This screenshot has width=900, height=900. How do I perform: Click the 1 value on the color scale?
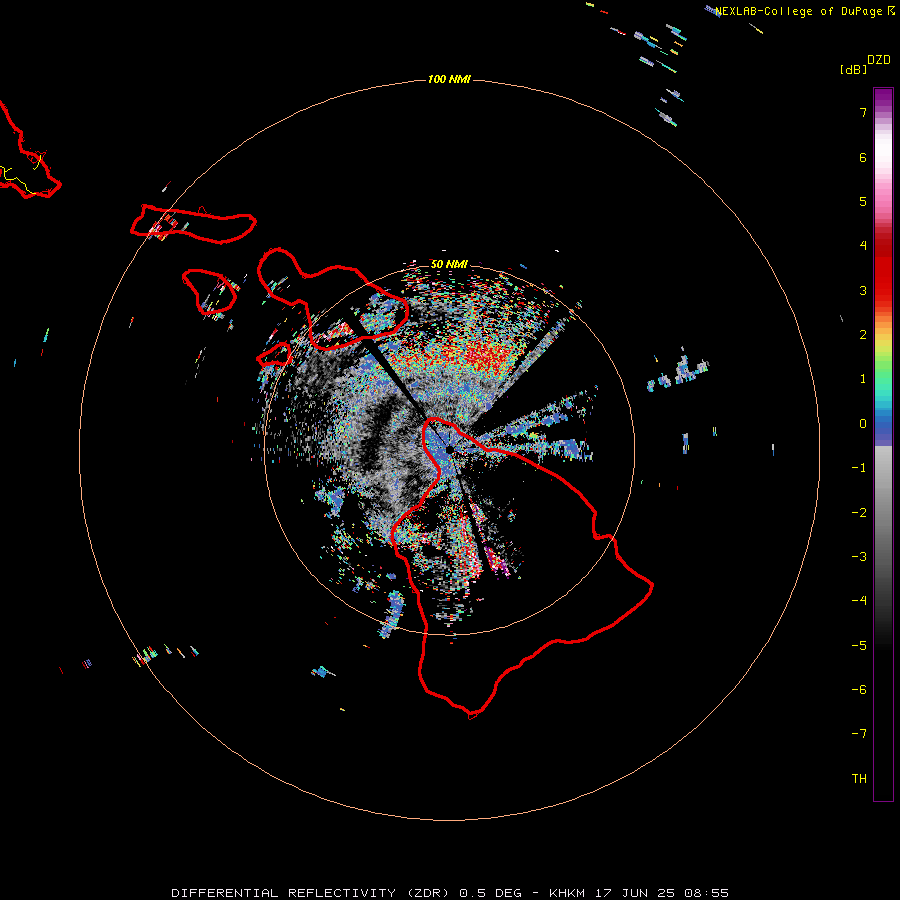coord(863,379)
